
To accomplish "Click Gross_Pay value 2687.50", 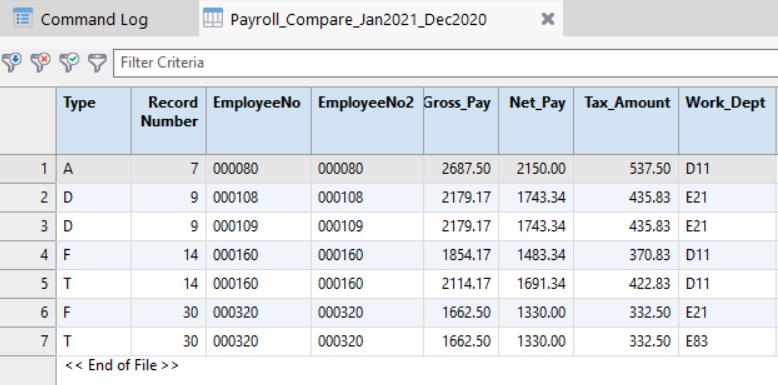I will 461,169.
